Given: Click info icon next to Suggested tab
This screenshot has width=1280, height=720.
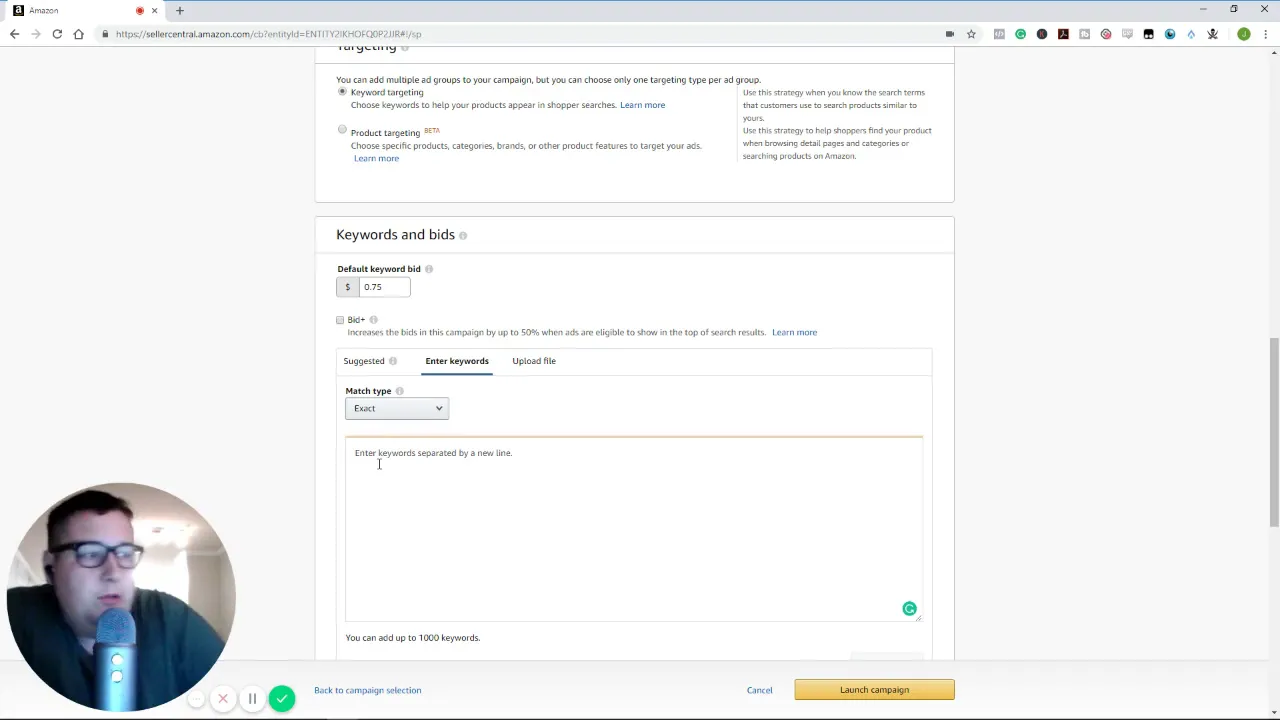Looking at the screenshot, I should (393, 361).
